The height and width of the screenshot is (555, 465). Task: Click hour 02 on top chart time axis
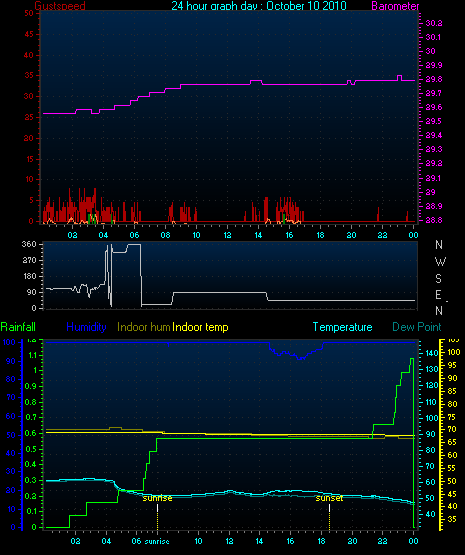[73, 235]
